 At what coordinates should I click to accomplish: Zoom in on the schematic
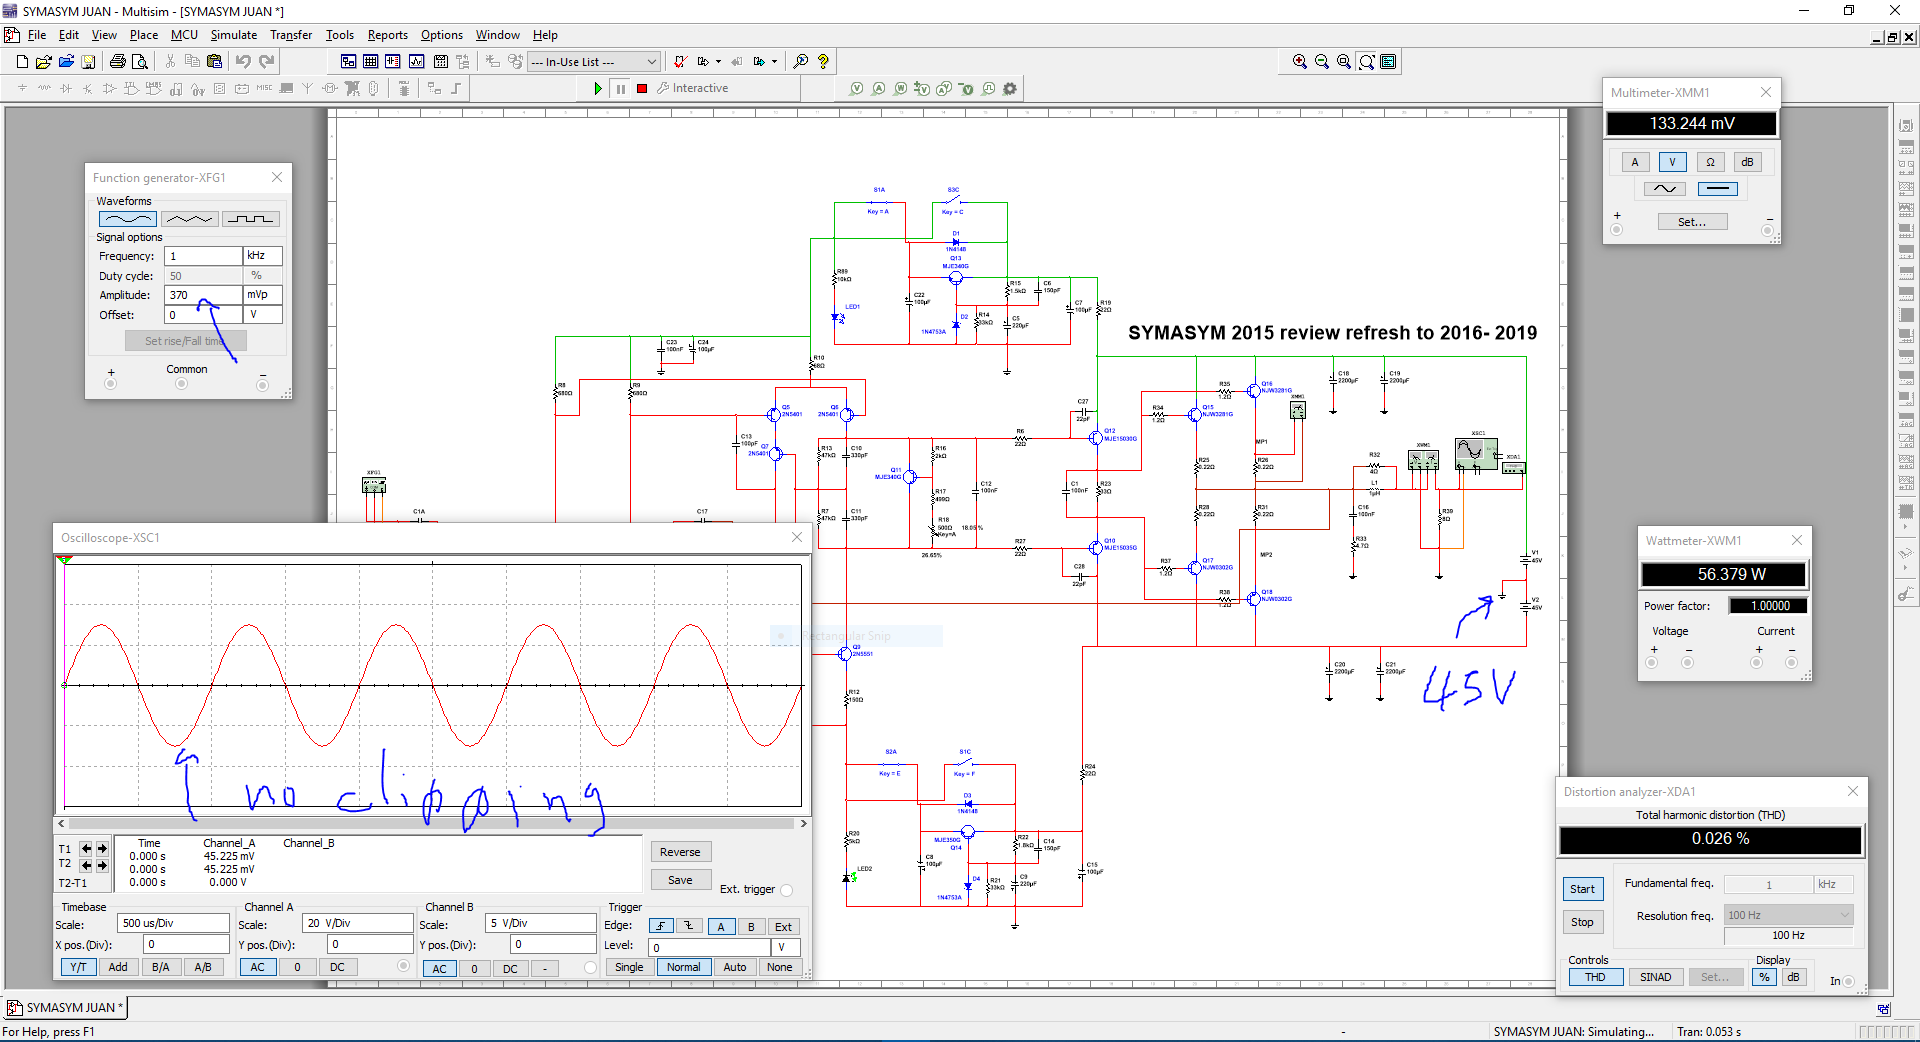(x=1299, y=62)
